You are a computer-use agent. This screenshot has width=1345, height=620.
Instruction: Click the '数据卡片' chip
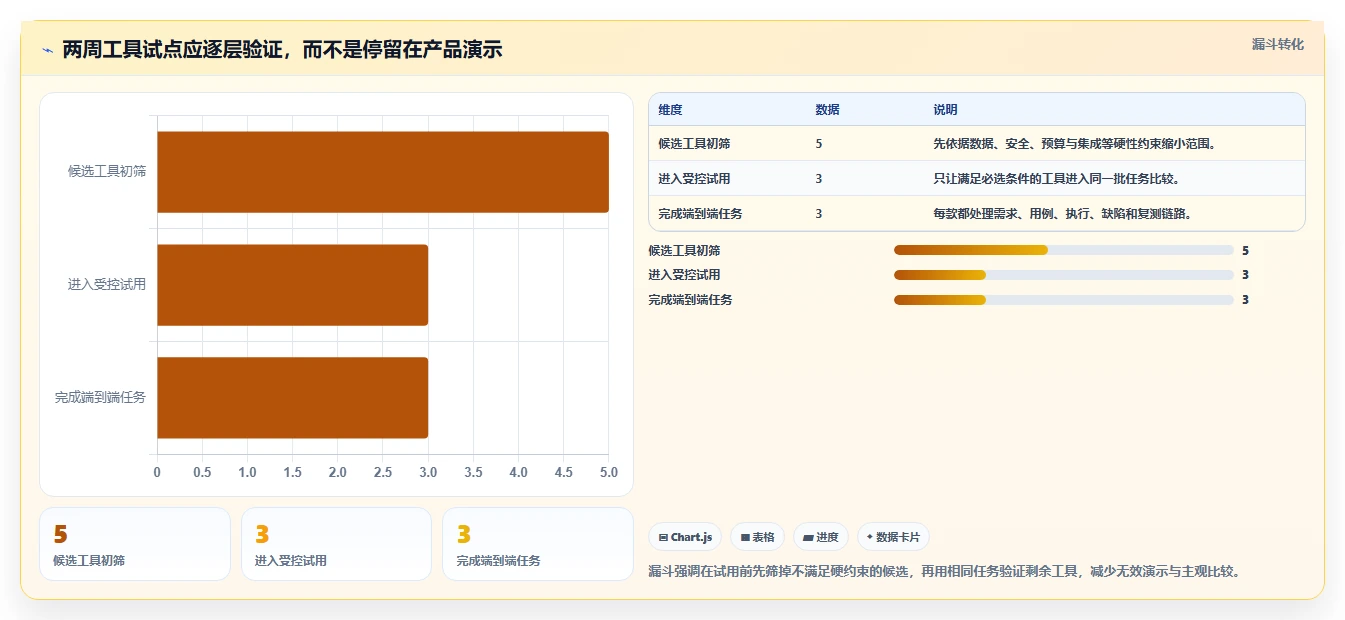(x=893, y=537)
